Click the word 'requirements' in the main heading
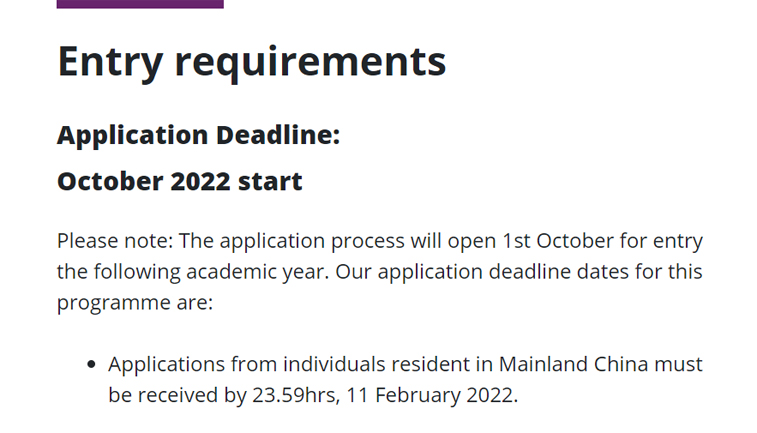The image size is (757, 433). [x=310, y=61]
